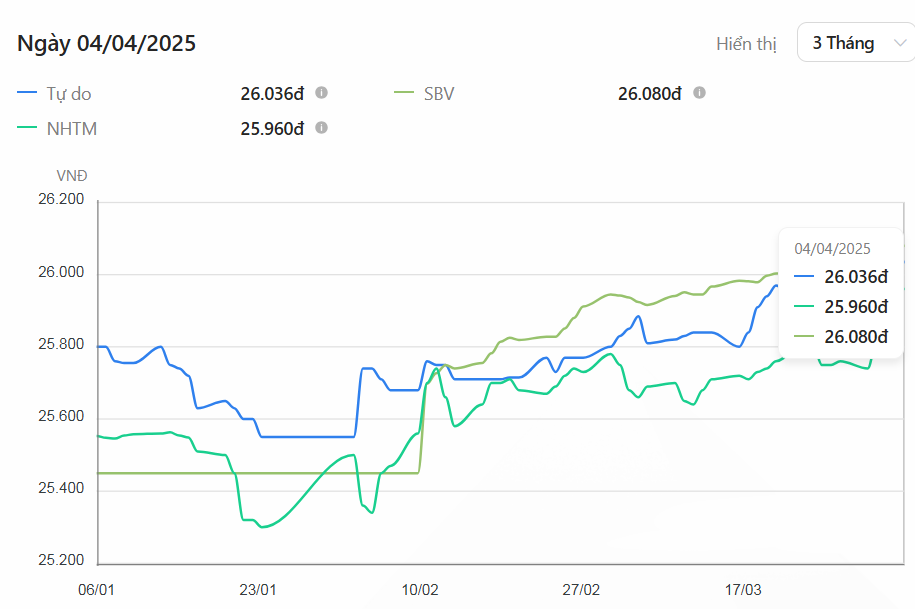Click the Ngày 04/04/2025 heading
Image resolution: width=915 pixels, height=609 pixels.
click(106, 43)
